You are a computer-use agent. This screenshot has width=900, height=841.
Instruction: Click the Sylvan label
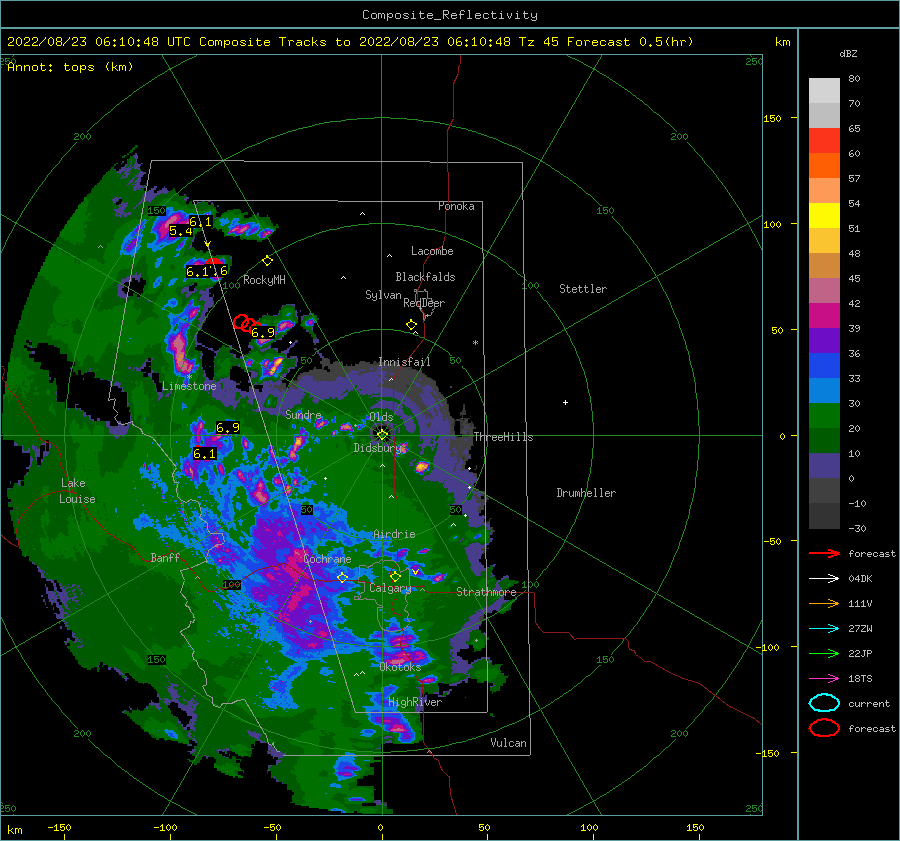point(383,295)
